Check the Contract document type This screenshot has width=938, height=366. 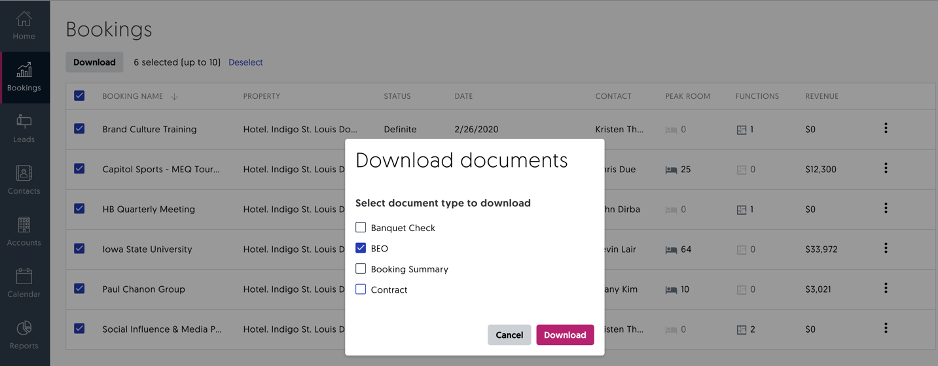pos(361,289)
